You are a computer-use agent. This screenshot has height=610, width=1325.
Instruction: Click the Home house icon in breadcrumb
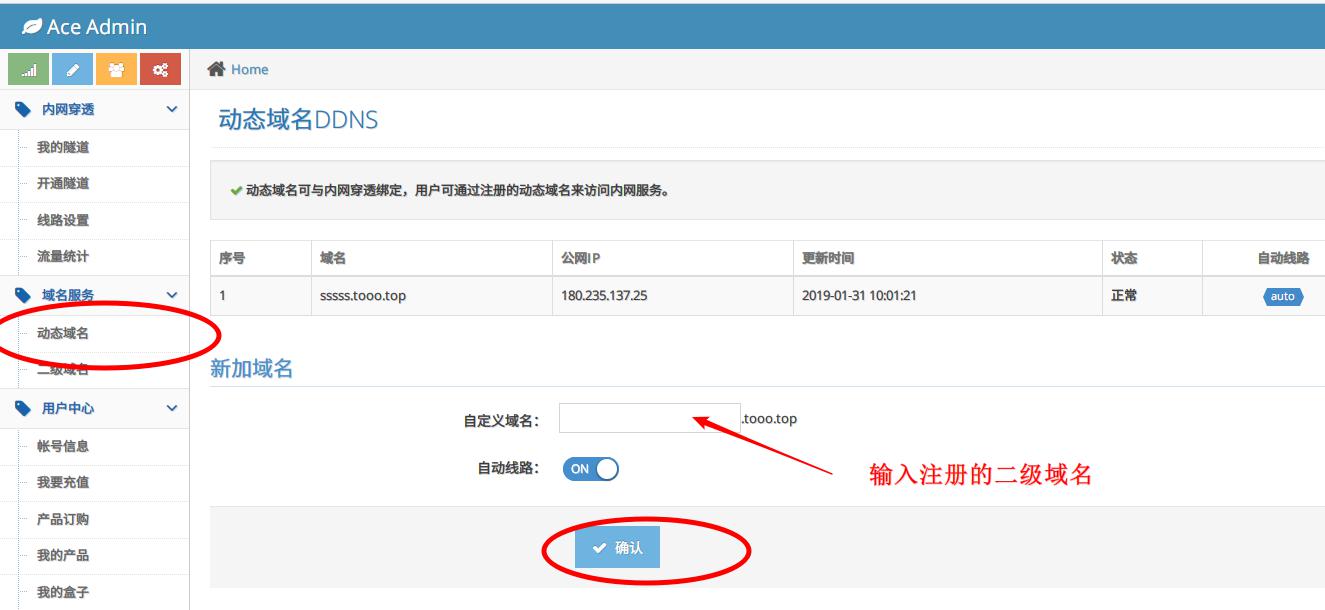click(x=216, y=69)
